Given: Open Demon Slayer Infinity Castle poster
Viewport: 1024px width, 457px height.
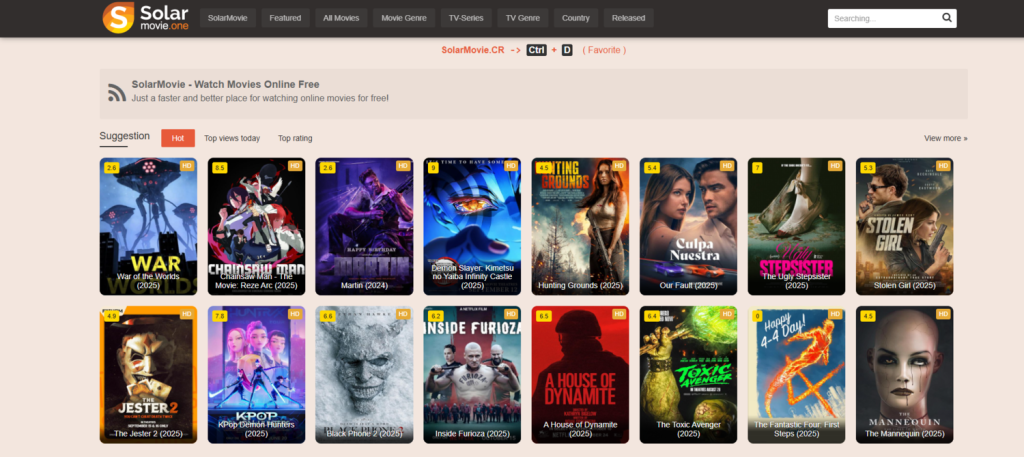Looking at the screenshot, I should coord(472,227).
